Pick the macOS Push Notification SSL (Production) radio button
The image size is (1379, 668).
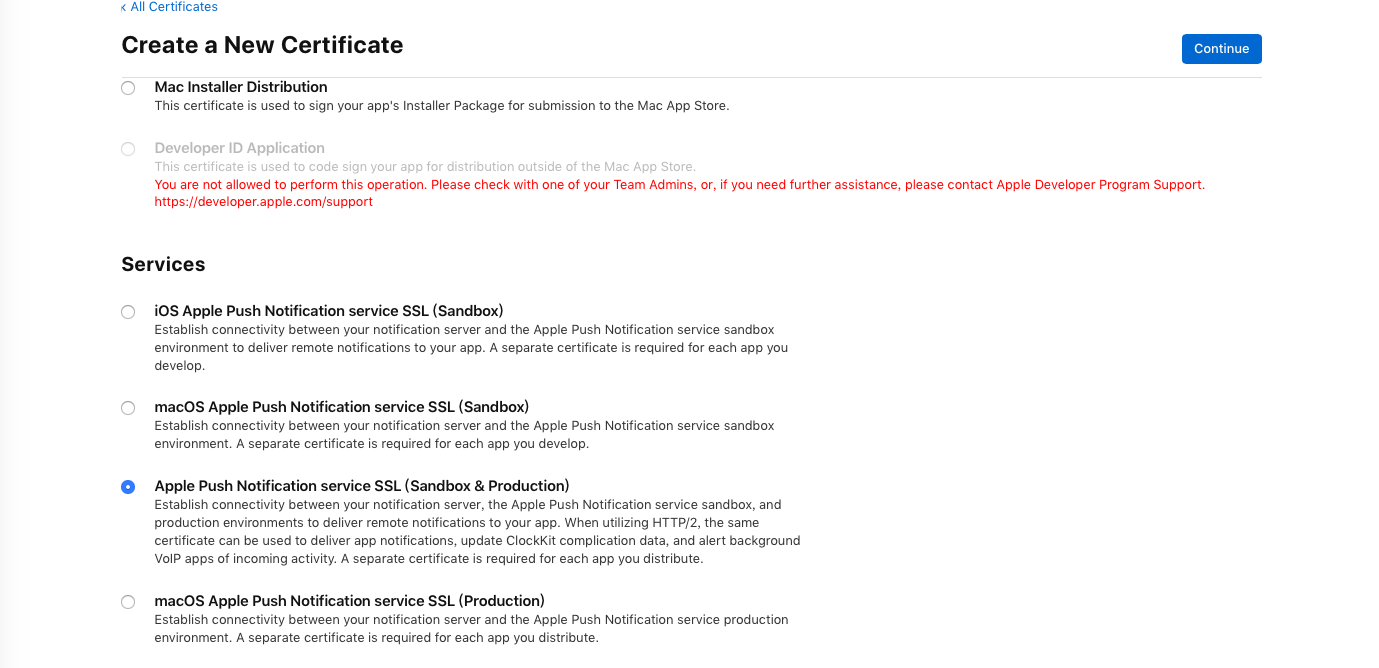[128, 602]
